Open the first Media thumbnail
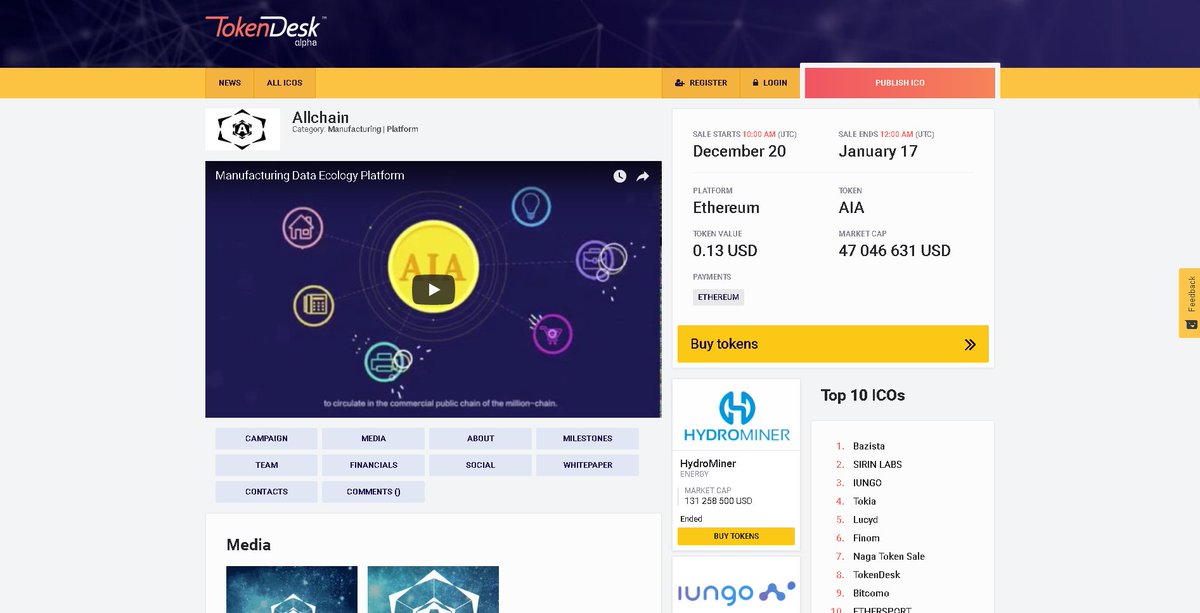This screenshot has width=1200, height=613. coord(291,590)
